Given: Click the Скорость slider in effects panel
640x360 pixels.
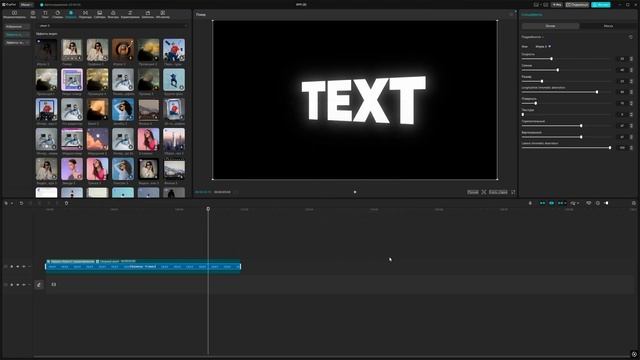Looking at the screenshot, I should pos(566,59).
